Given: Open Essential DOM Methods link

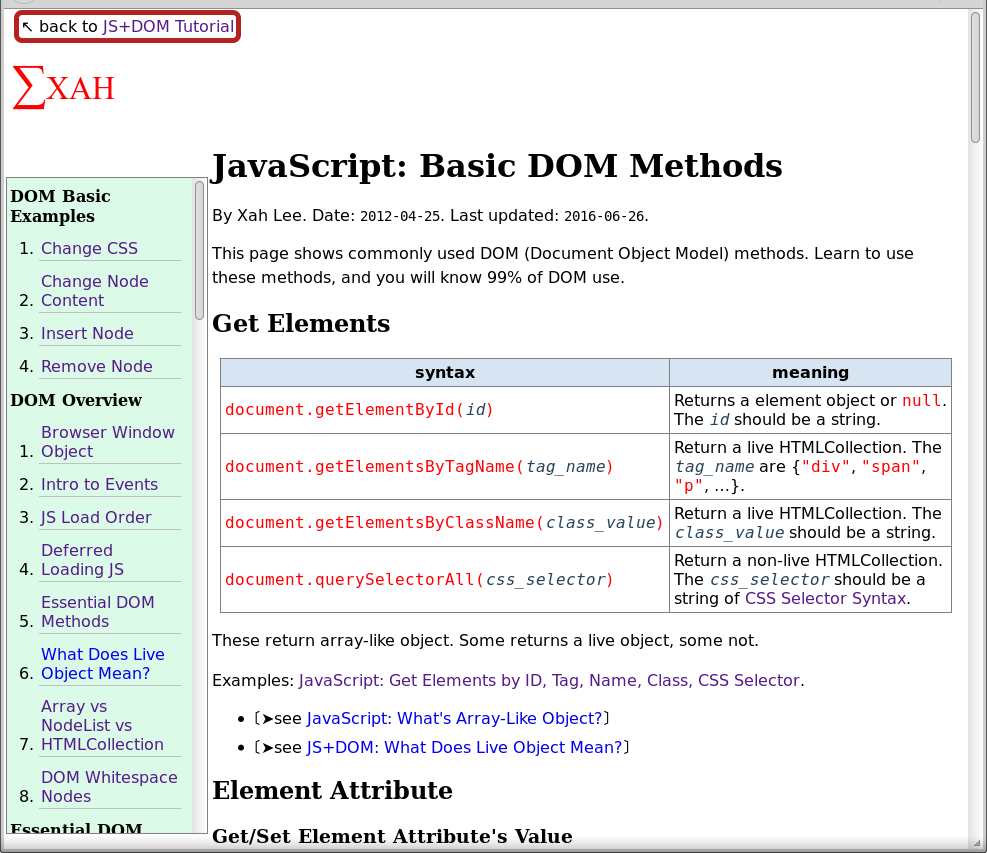Looking at the screenshot, I should [x=98, y=612].
